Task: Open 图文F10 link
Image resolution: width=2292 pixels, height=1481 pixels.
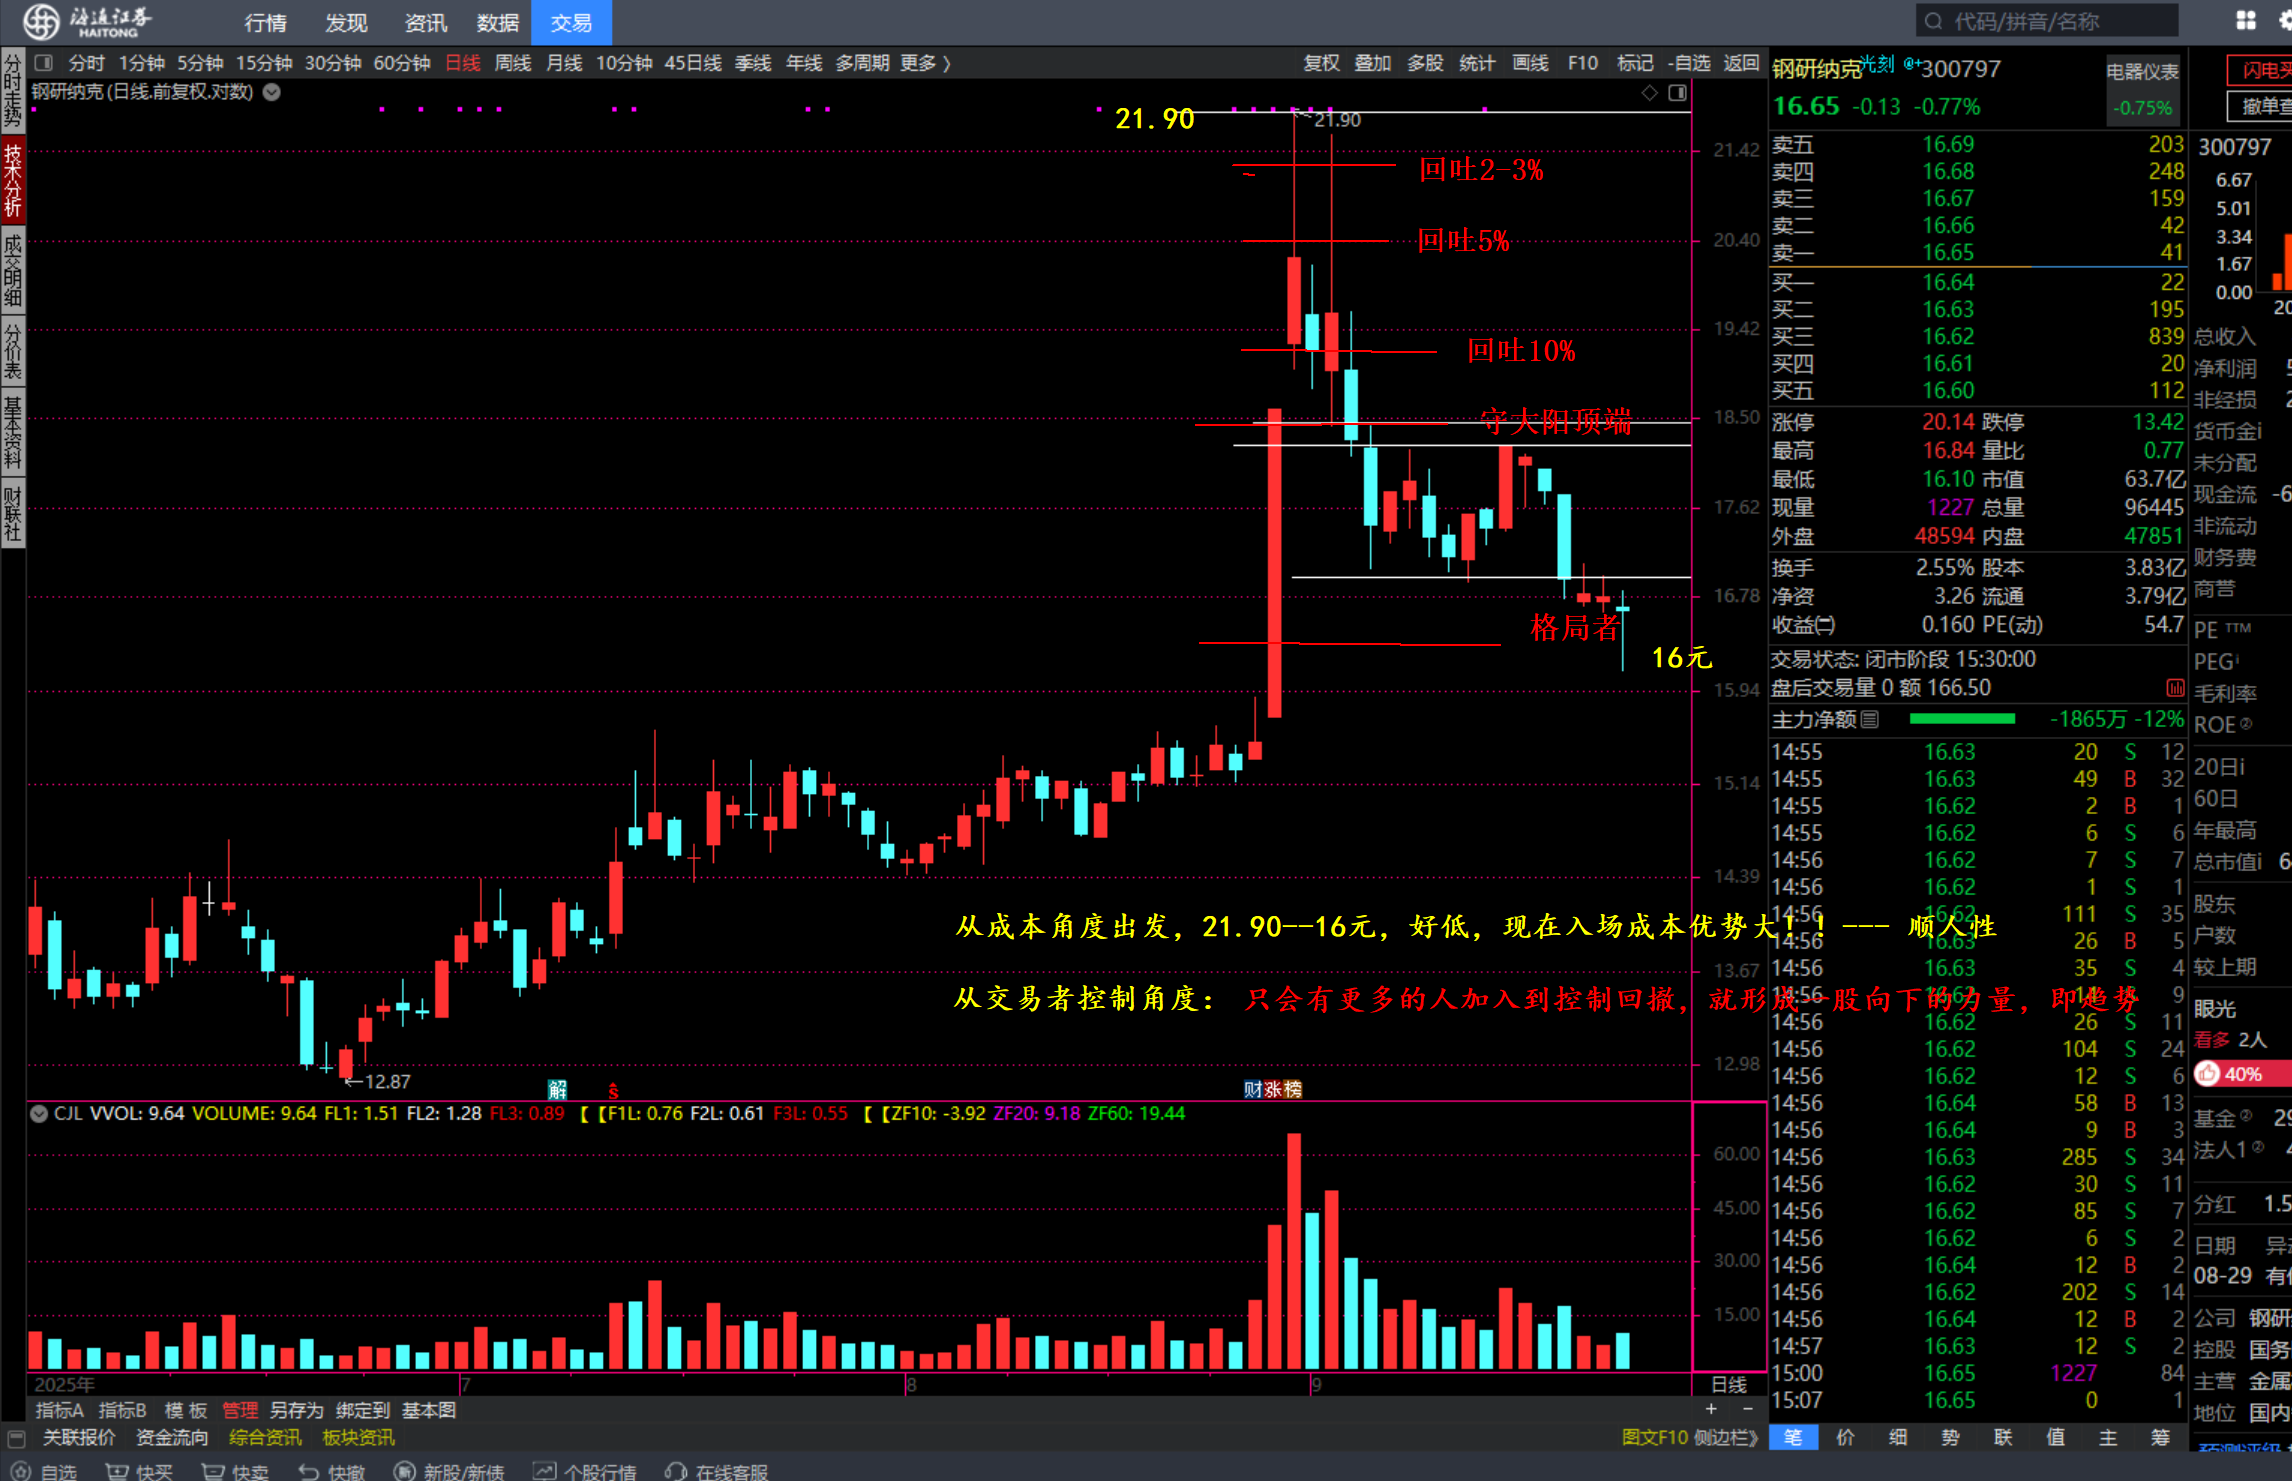Action: click(1655, 1437)
